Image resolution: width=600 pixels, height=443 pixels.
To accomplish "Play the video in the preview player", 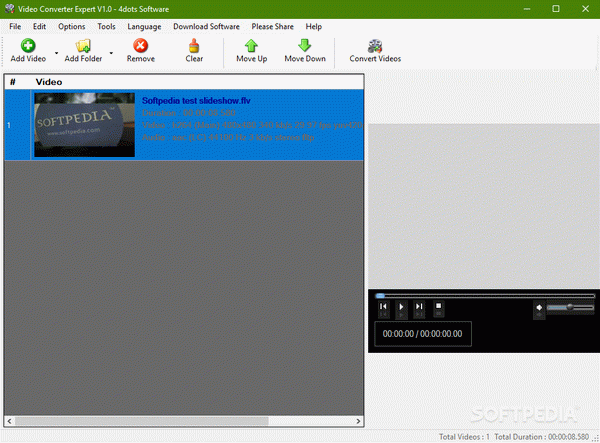I will click(x=401, y=306).
